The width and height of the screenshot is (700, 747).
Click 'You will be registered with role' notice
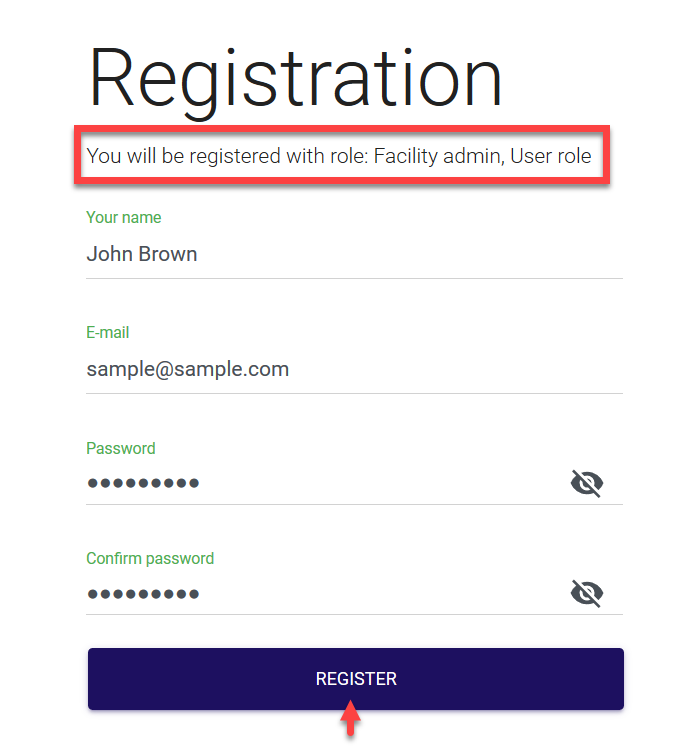(228, 156)
